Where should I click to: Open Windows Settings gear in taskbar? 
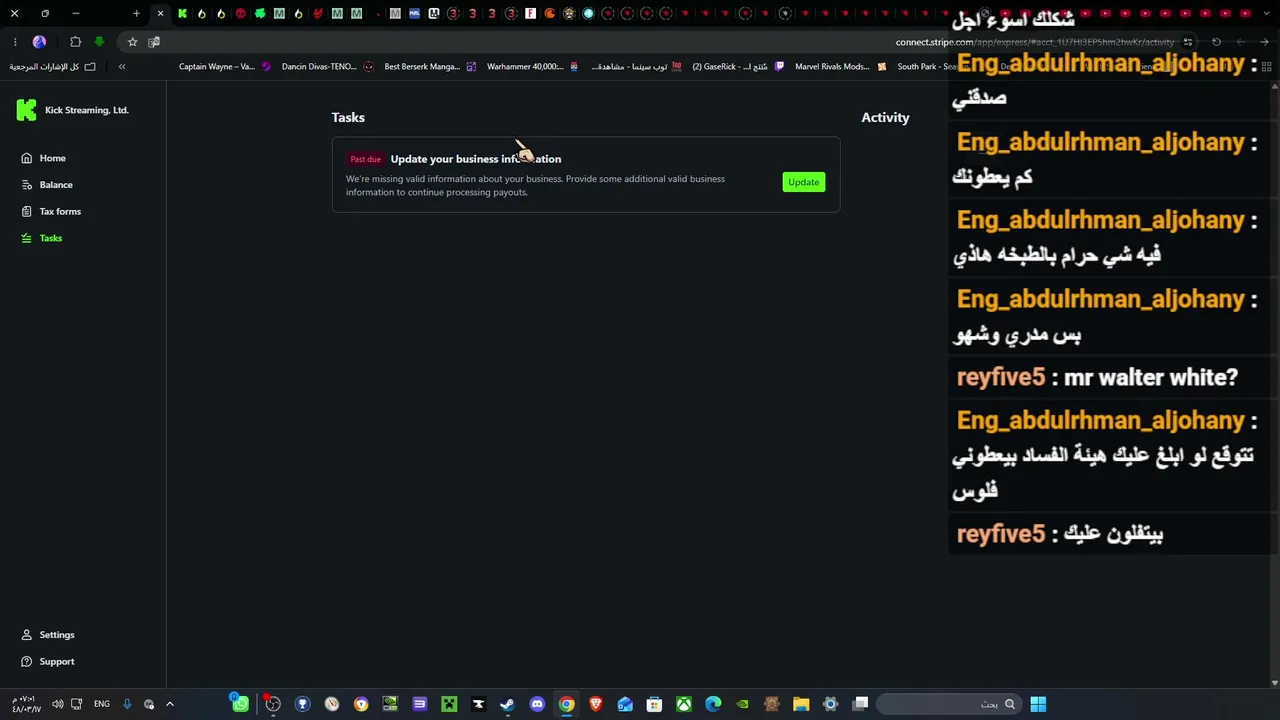pyautogui.click(x=830, y=704)
